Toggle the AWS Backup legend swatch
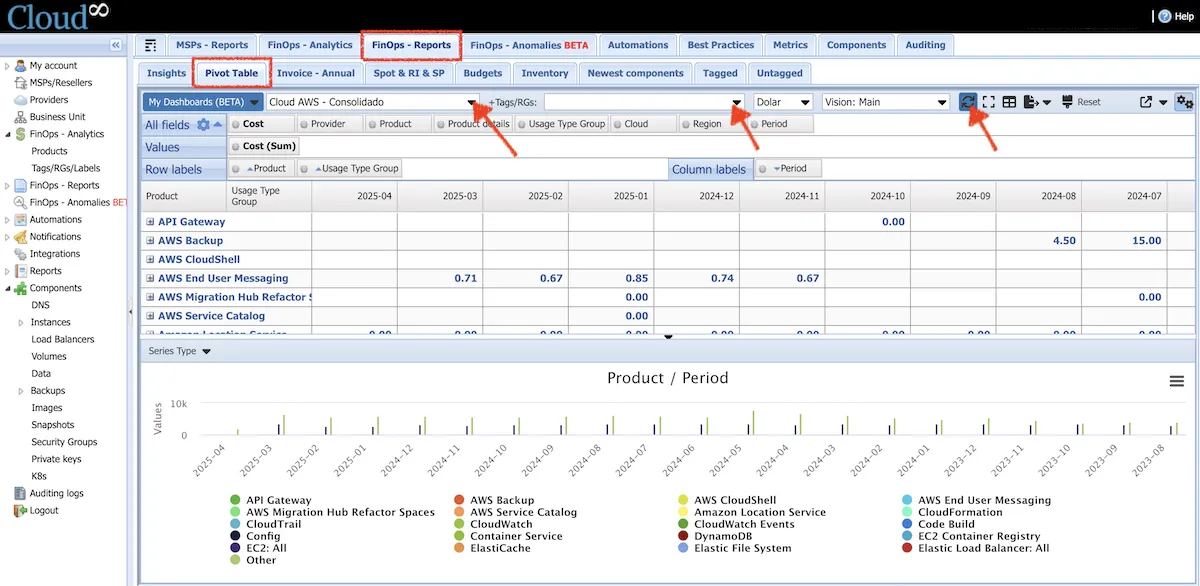This screenshot has height=586, width=1200. pyautogui.click(x=459, y=500)
